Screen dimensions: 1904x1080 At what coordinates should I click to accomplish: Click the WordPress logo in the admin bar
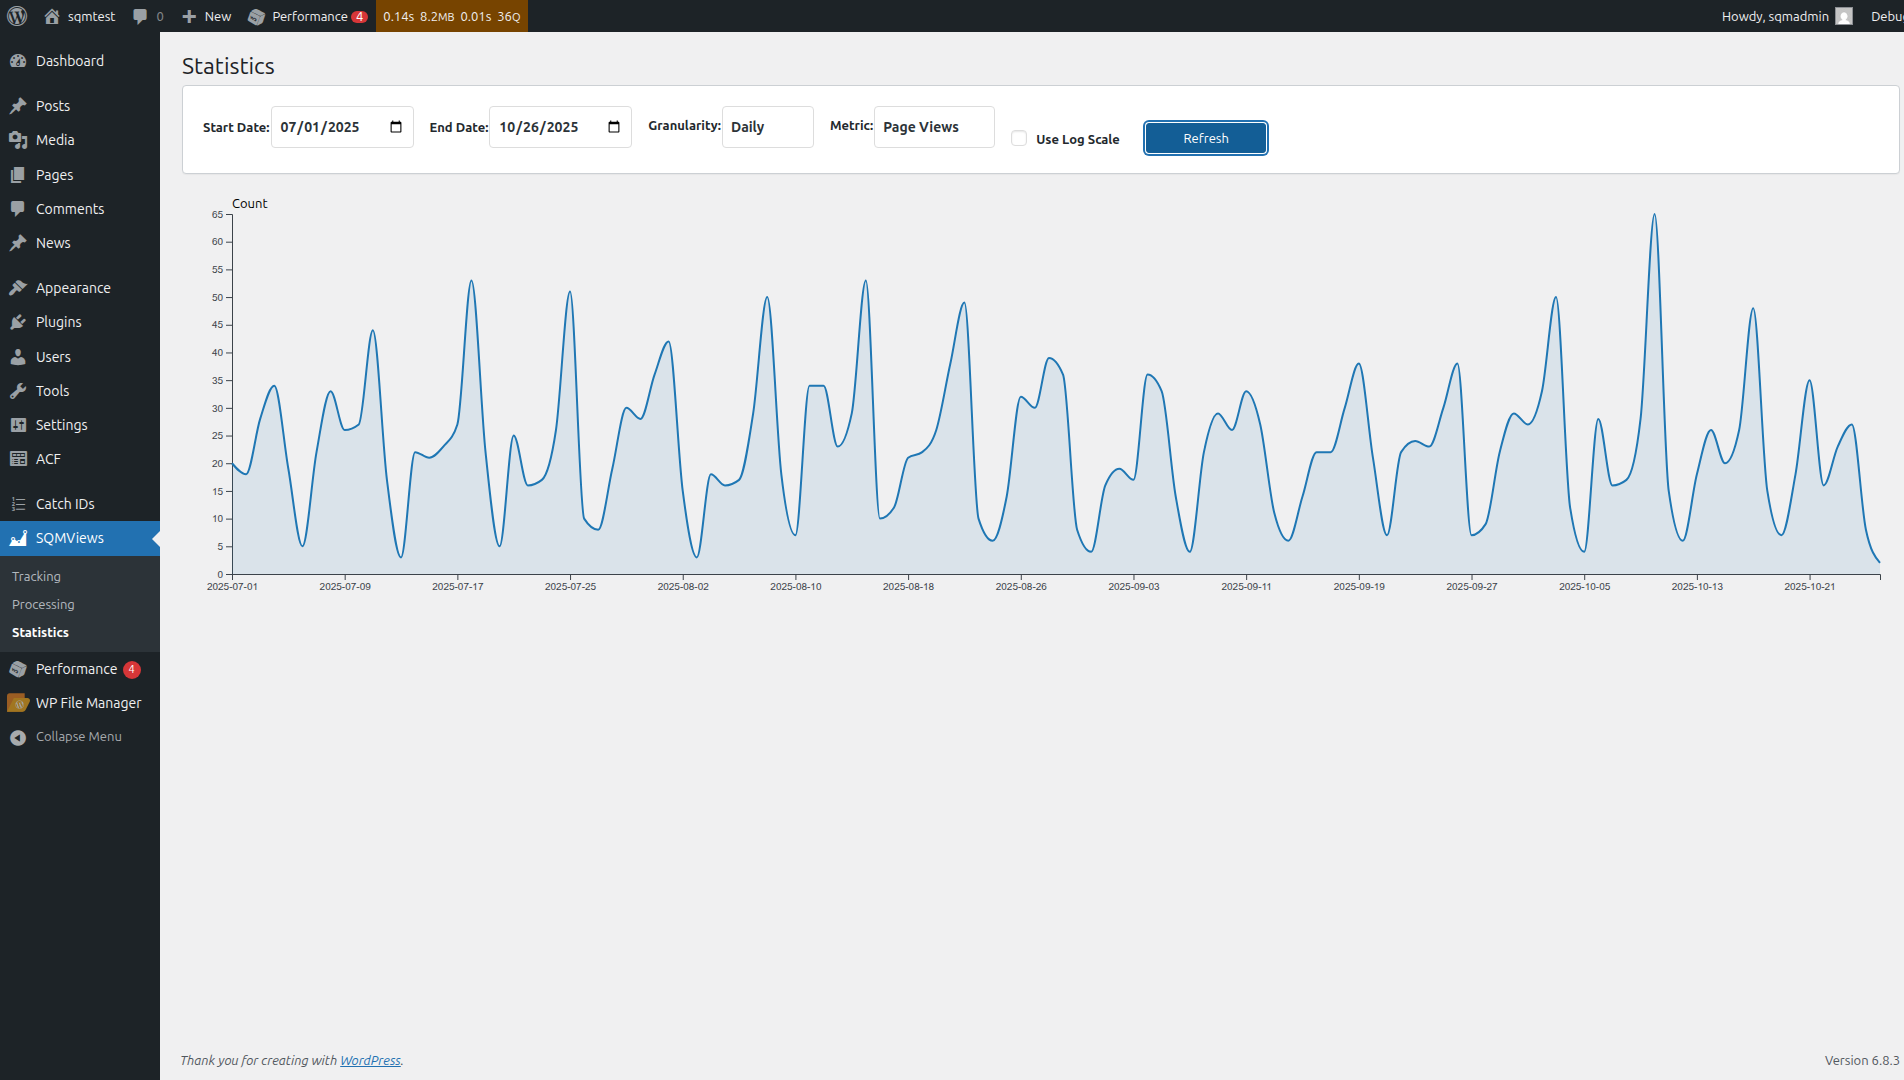pyautogui.click(x=16, y=16)
